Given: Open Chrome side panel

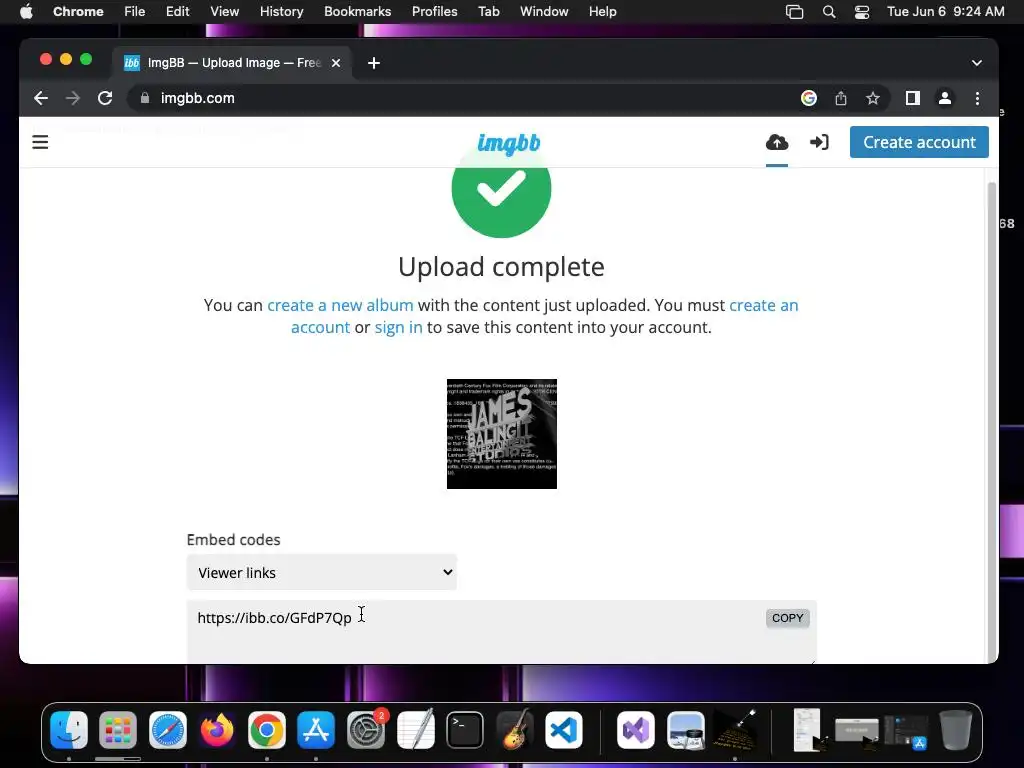Looking at the screenshot, I should click(x=912, y=98).
